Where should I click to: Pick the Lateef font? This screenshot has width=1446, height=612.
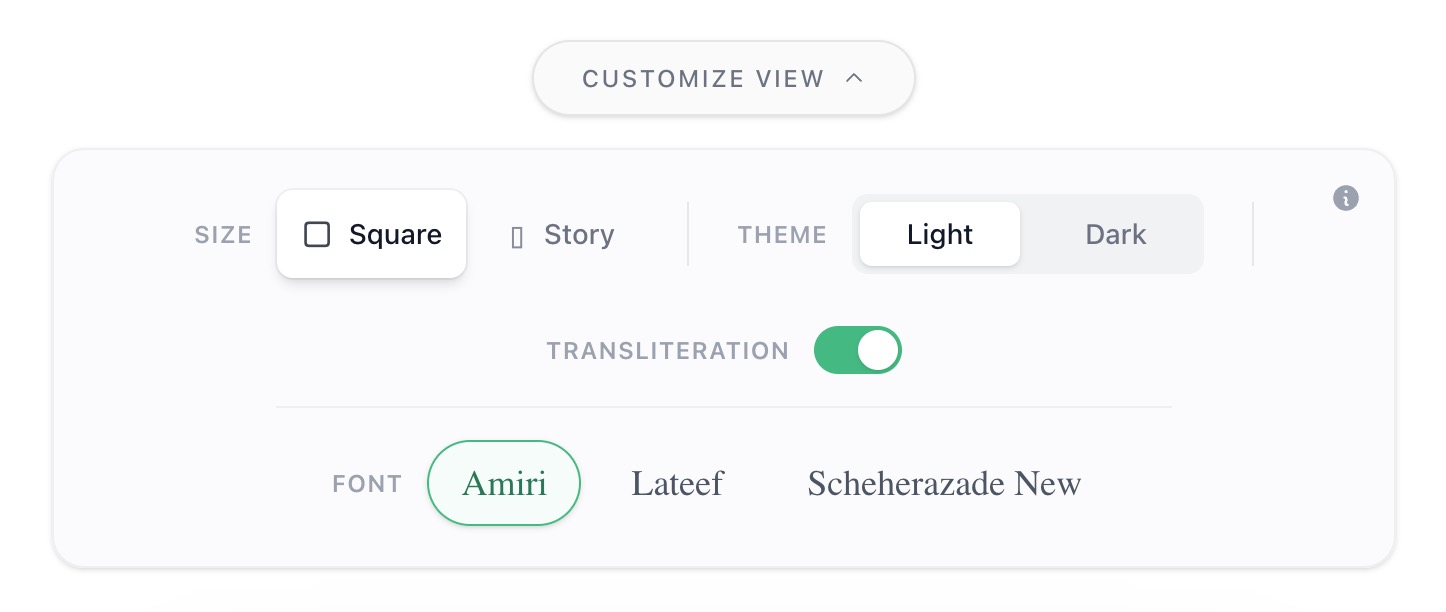click(x=677, y=483)
